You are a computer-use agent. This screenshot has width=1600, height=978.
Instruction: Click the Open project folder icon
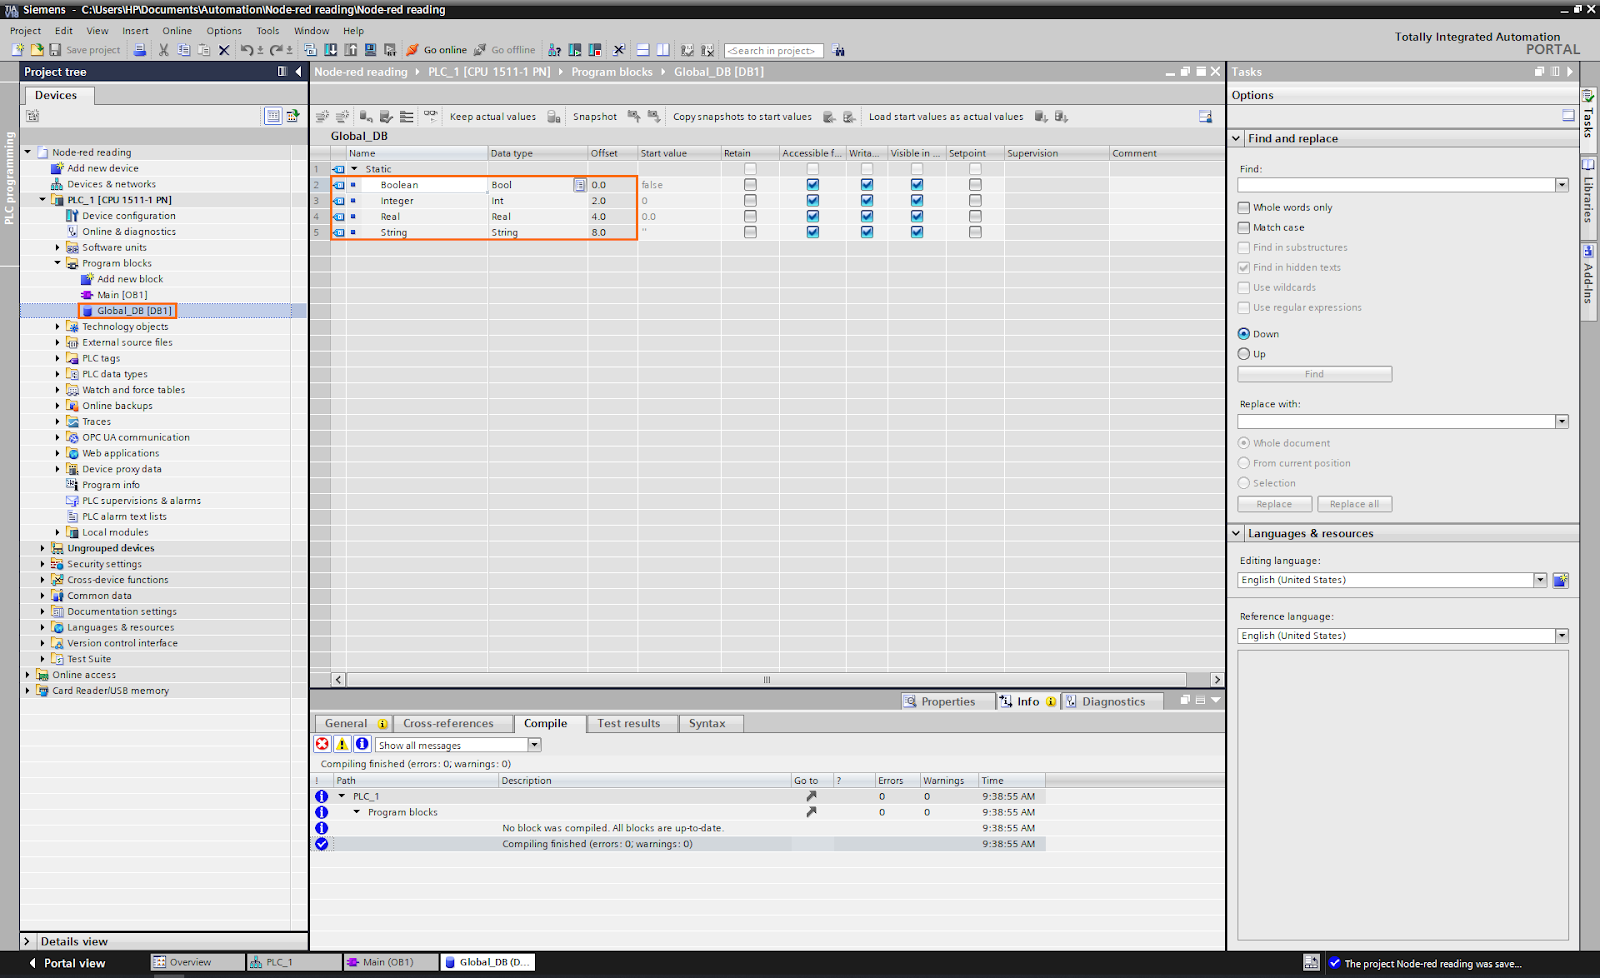37,50
